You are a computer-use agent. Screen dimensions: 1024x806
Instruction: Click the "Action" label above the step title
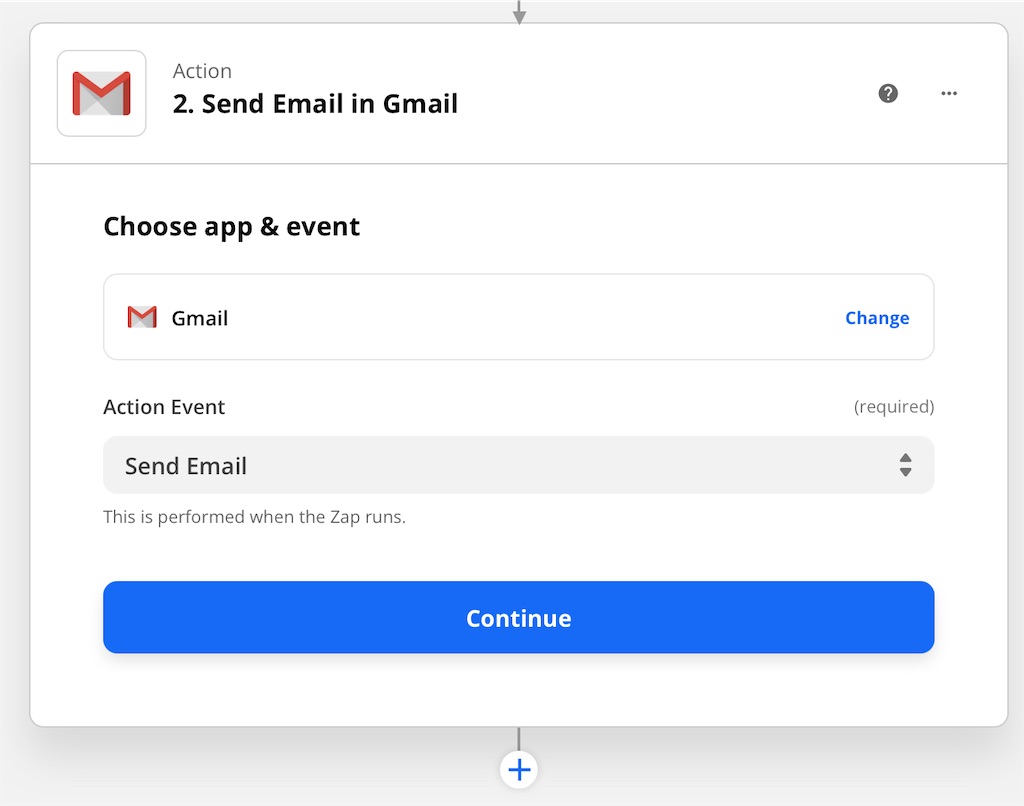pyautogui.click(x=202, y=71)
